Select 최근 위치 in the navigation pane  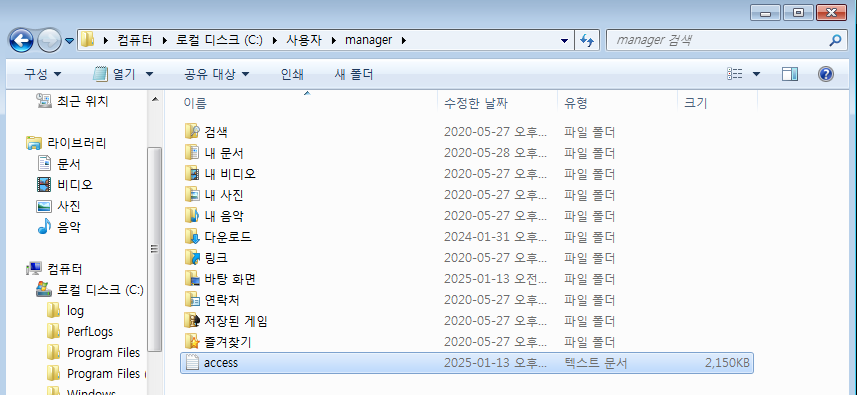(x=83, y=101)
